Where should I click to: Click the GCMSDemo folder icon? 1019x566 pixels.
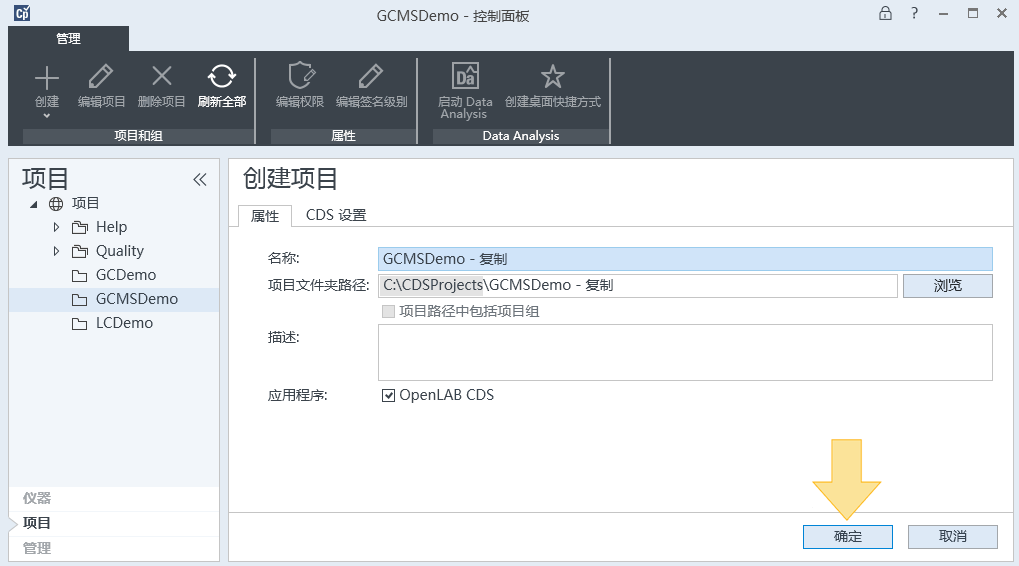pyautogui.click(x=80, y=300)
